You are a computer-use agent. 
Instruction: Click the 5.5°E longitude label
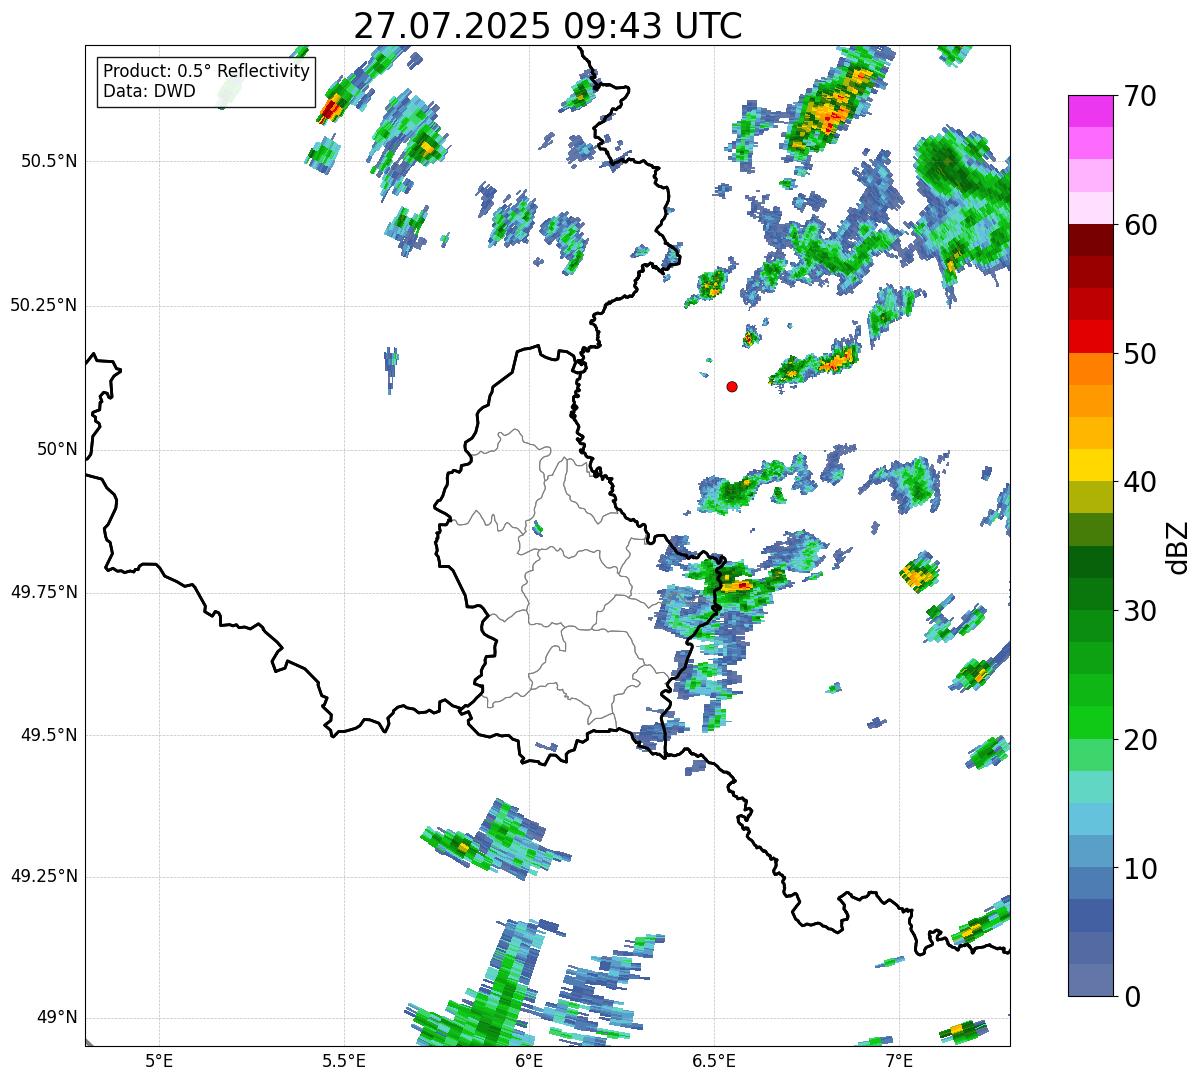click(x=344, y=1060)
